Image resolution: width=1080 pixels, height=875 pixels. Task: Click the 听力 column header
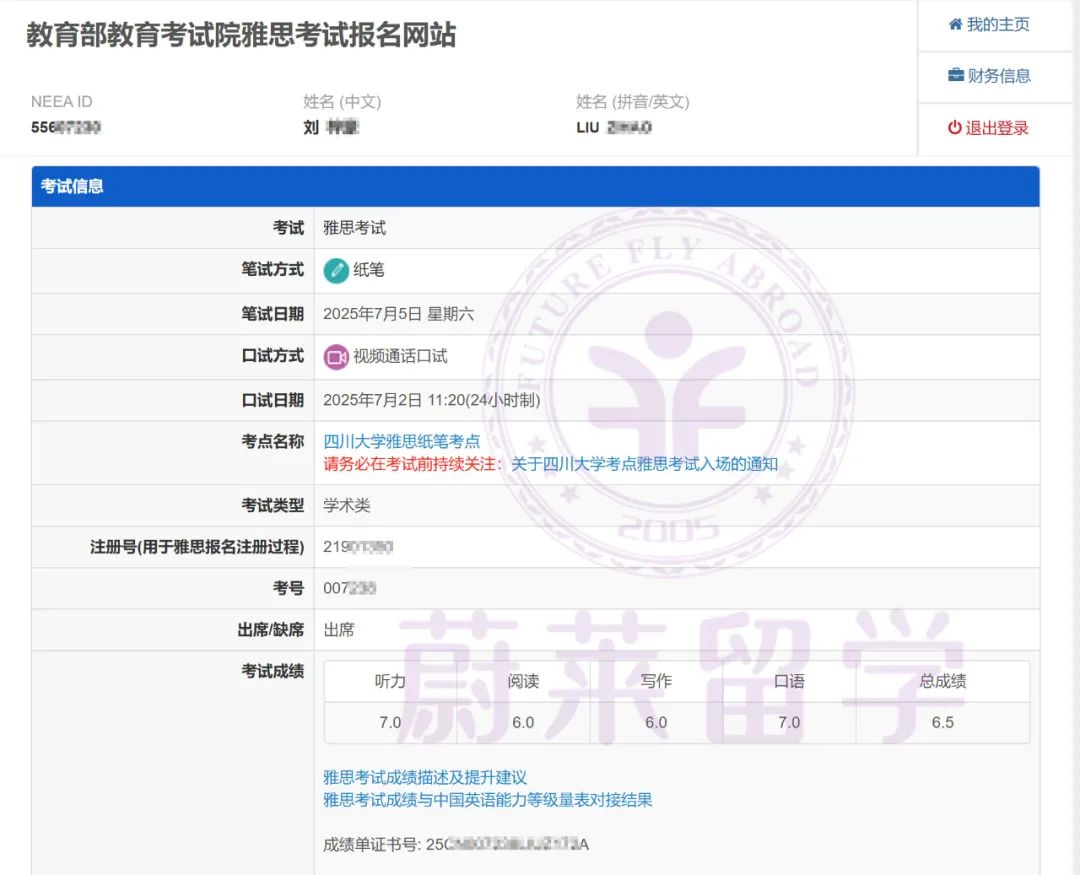tap(390, 681)
